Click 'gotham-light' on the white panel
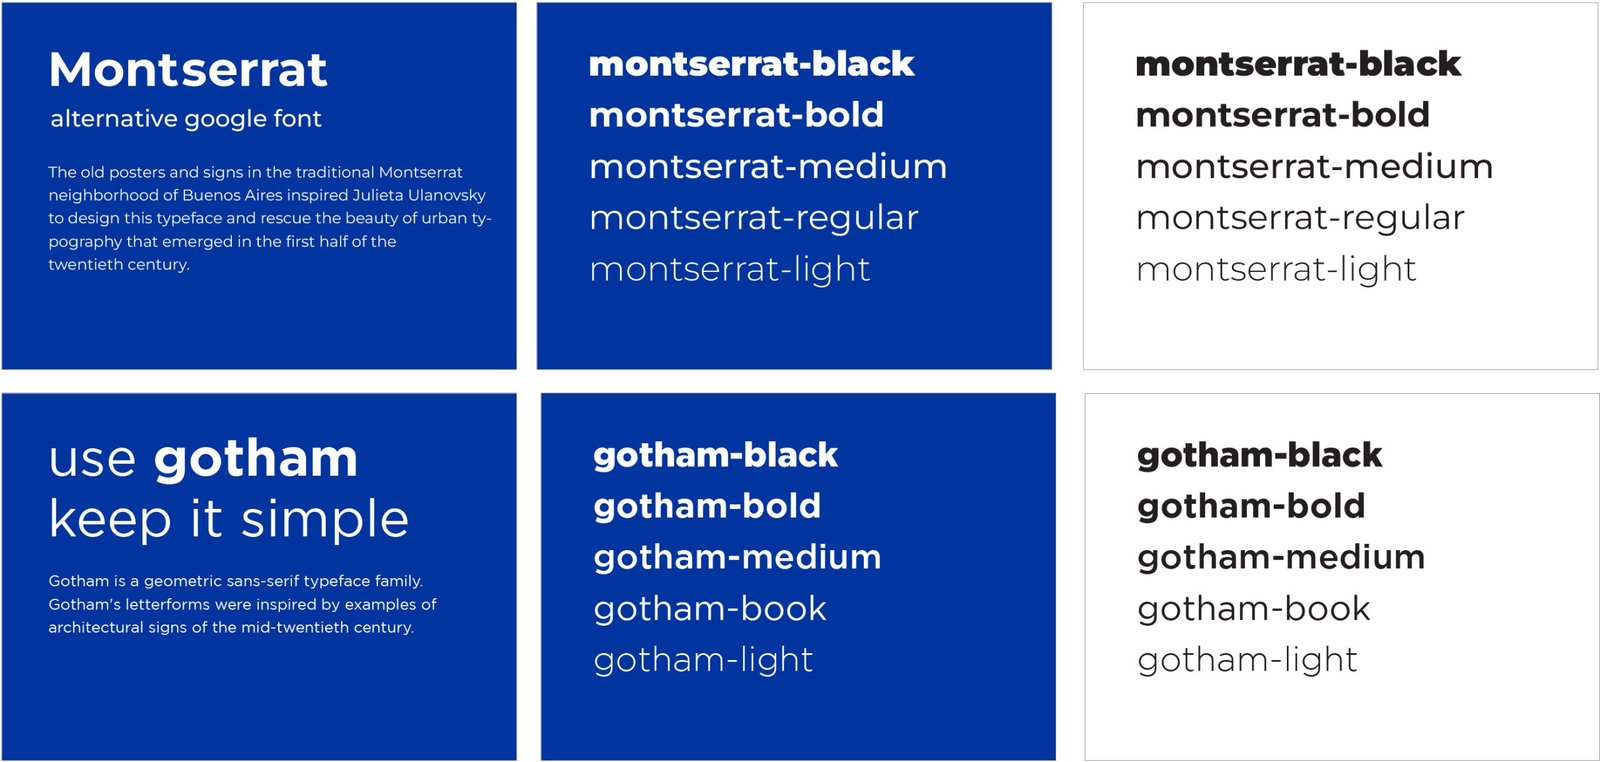This screenshot has height=762, width=1600. tap(1247, 660)
